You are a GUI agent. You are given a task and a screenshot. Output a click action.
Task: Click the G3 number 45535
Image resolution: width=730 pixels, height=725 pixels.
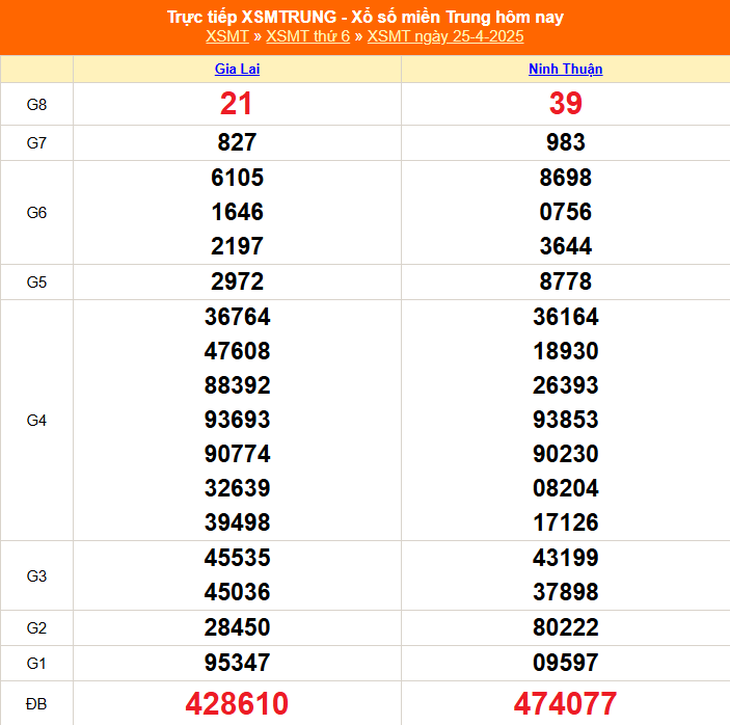point(237,558)
